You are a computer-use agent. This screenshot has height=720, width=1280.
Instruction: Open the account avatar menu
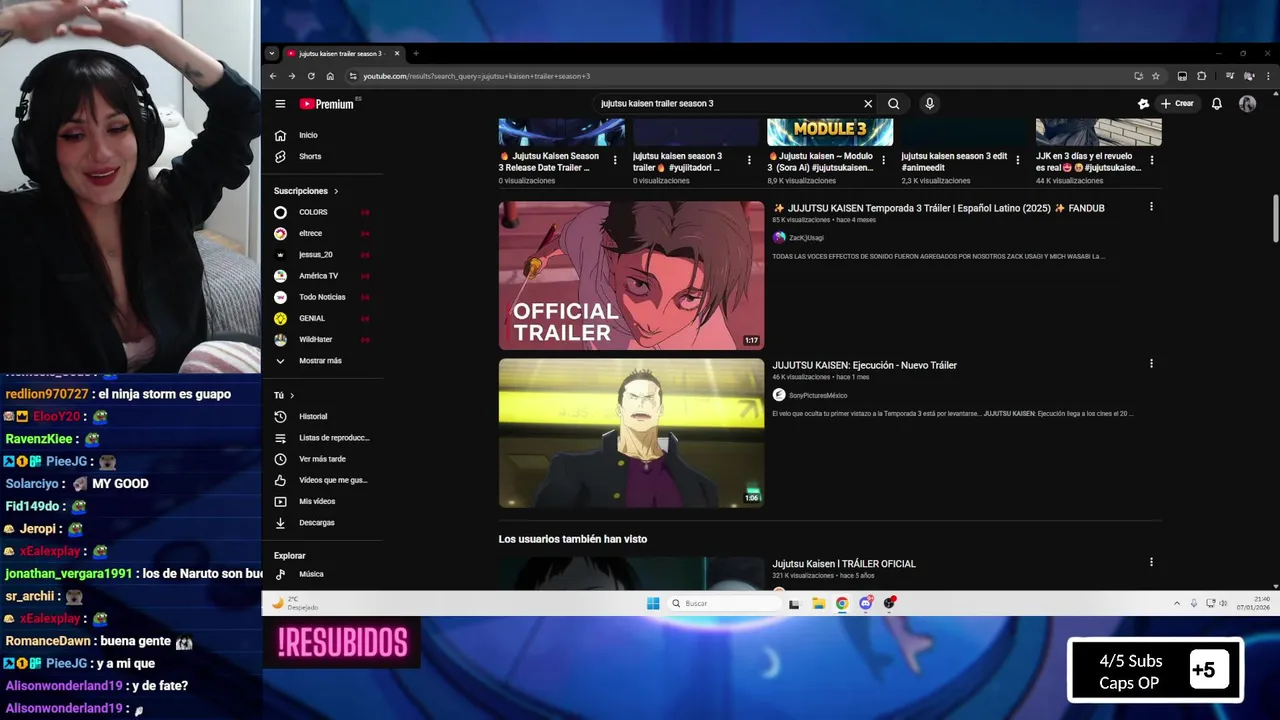tap(1247, 104)
